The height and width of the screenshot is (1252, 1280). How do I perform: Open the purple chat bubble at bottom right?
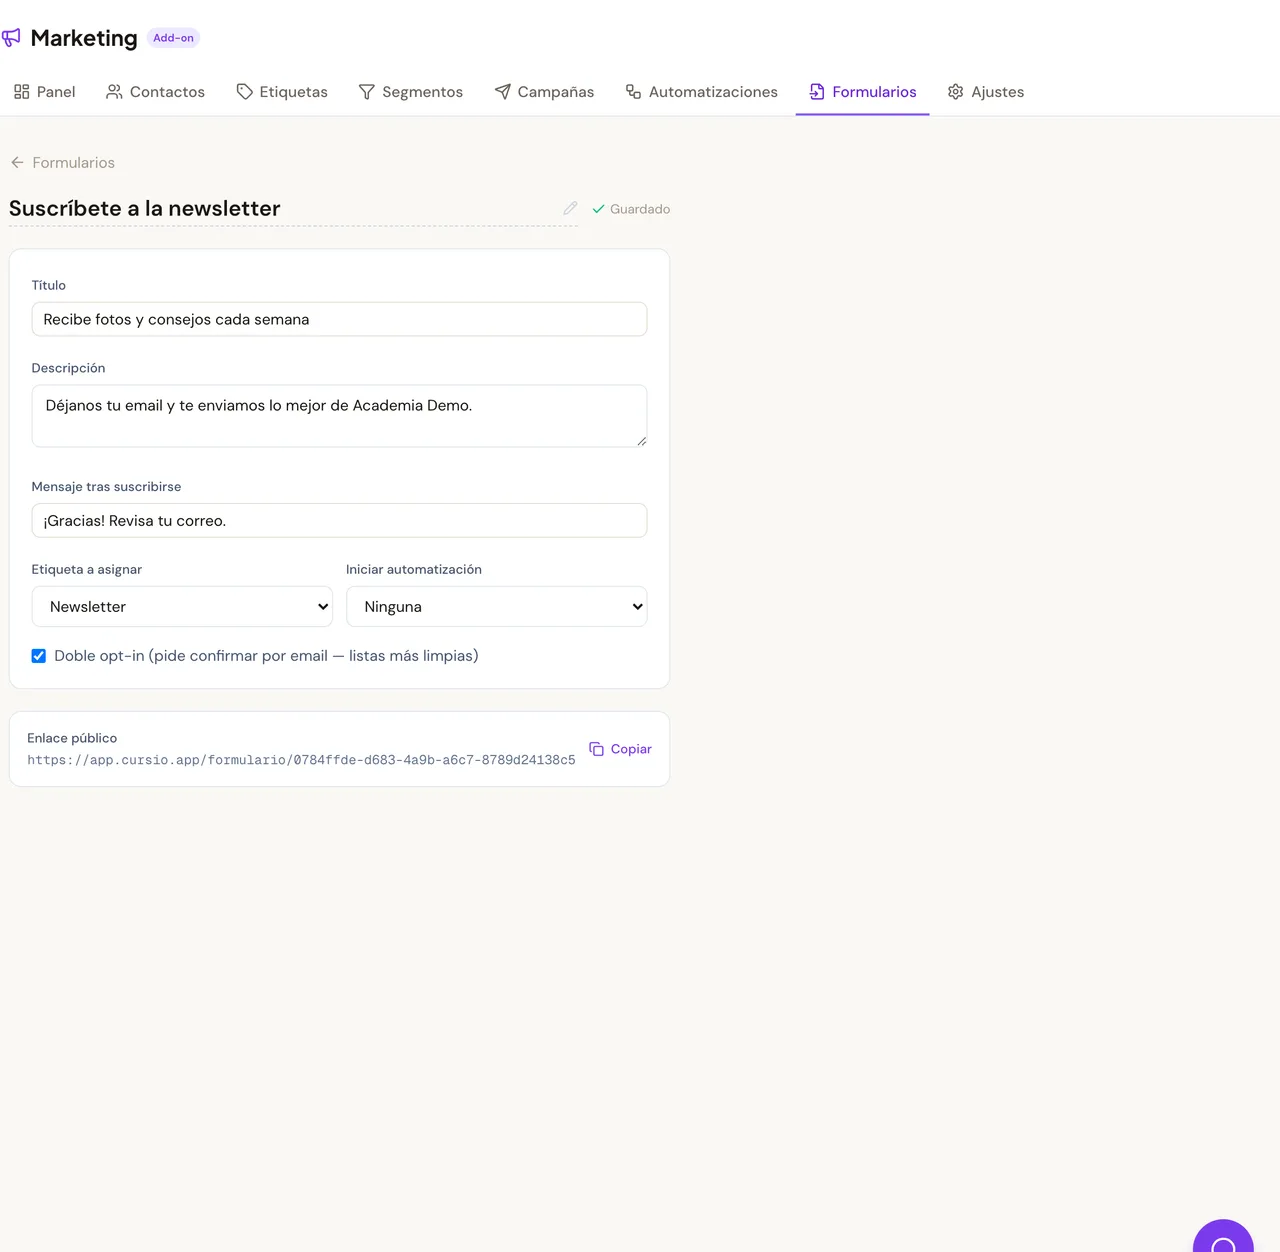1223,1236
